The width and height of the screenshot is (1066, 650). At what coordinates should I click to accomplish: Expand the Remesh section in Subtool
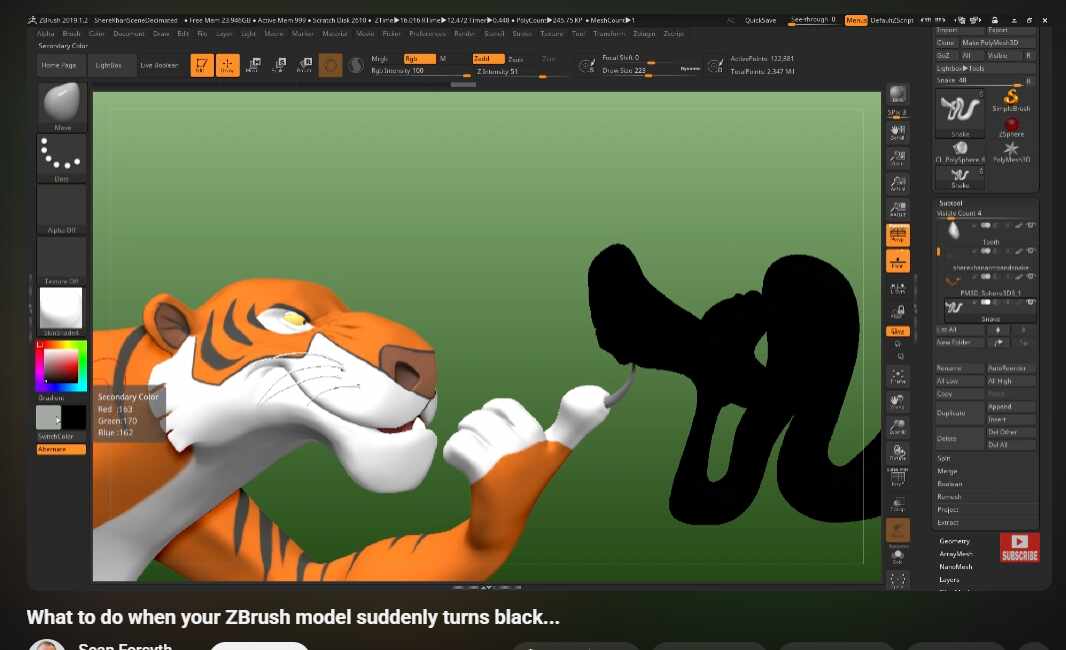(949, 497)
